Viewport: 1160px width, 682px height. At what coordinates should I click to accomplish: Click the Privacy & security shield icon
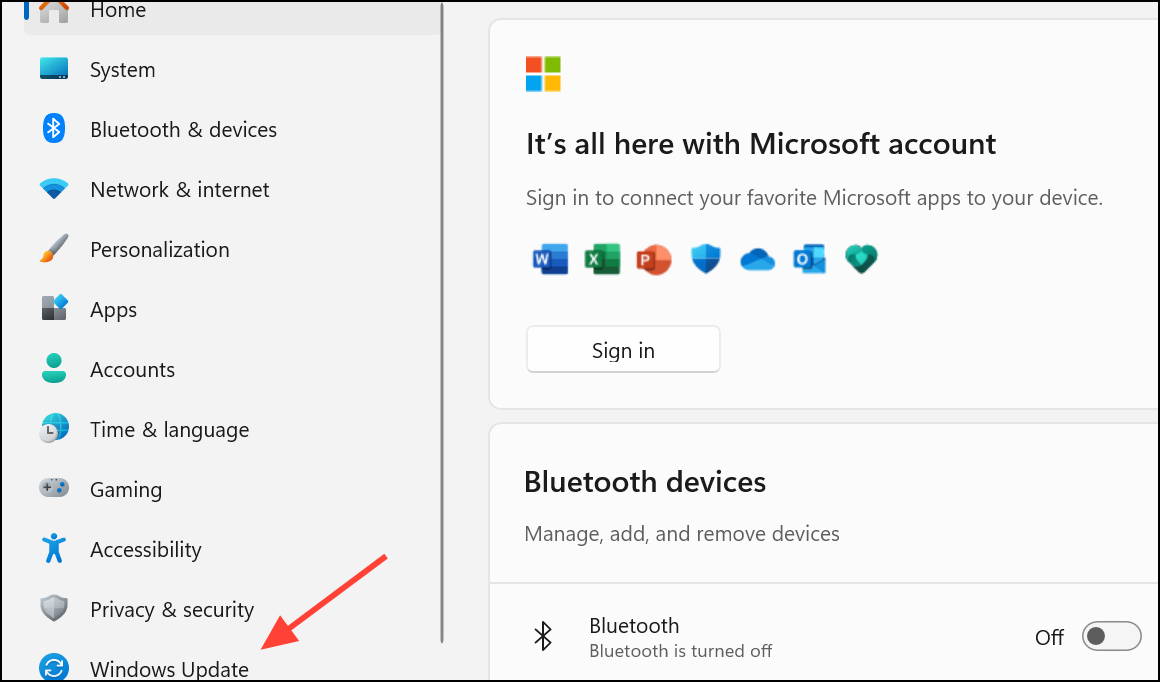click(53, 609)
